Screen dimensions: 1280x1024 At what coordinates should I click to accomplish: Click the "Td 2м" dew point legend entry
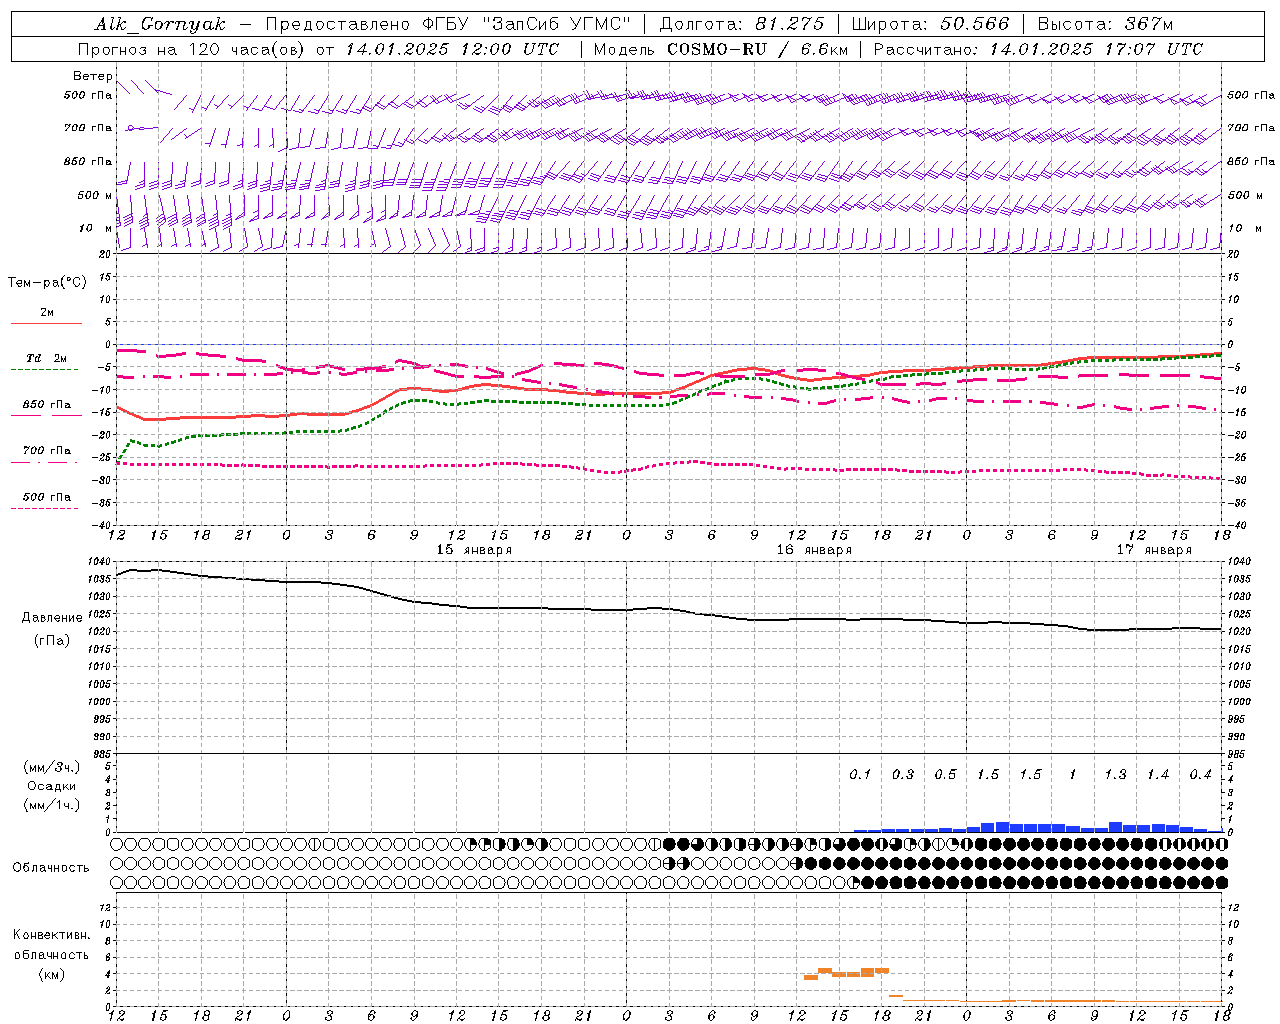[46, 358]
